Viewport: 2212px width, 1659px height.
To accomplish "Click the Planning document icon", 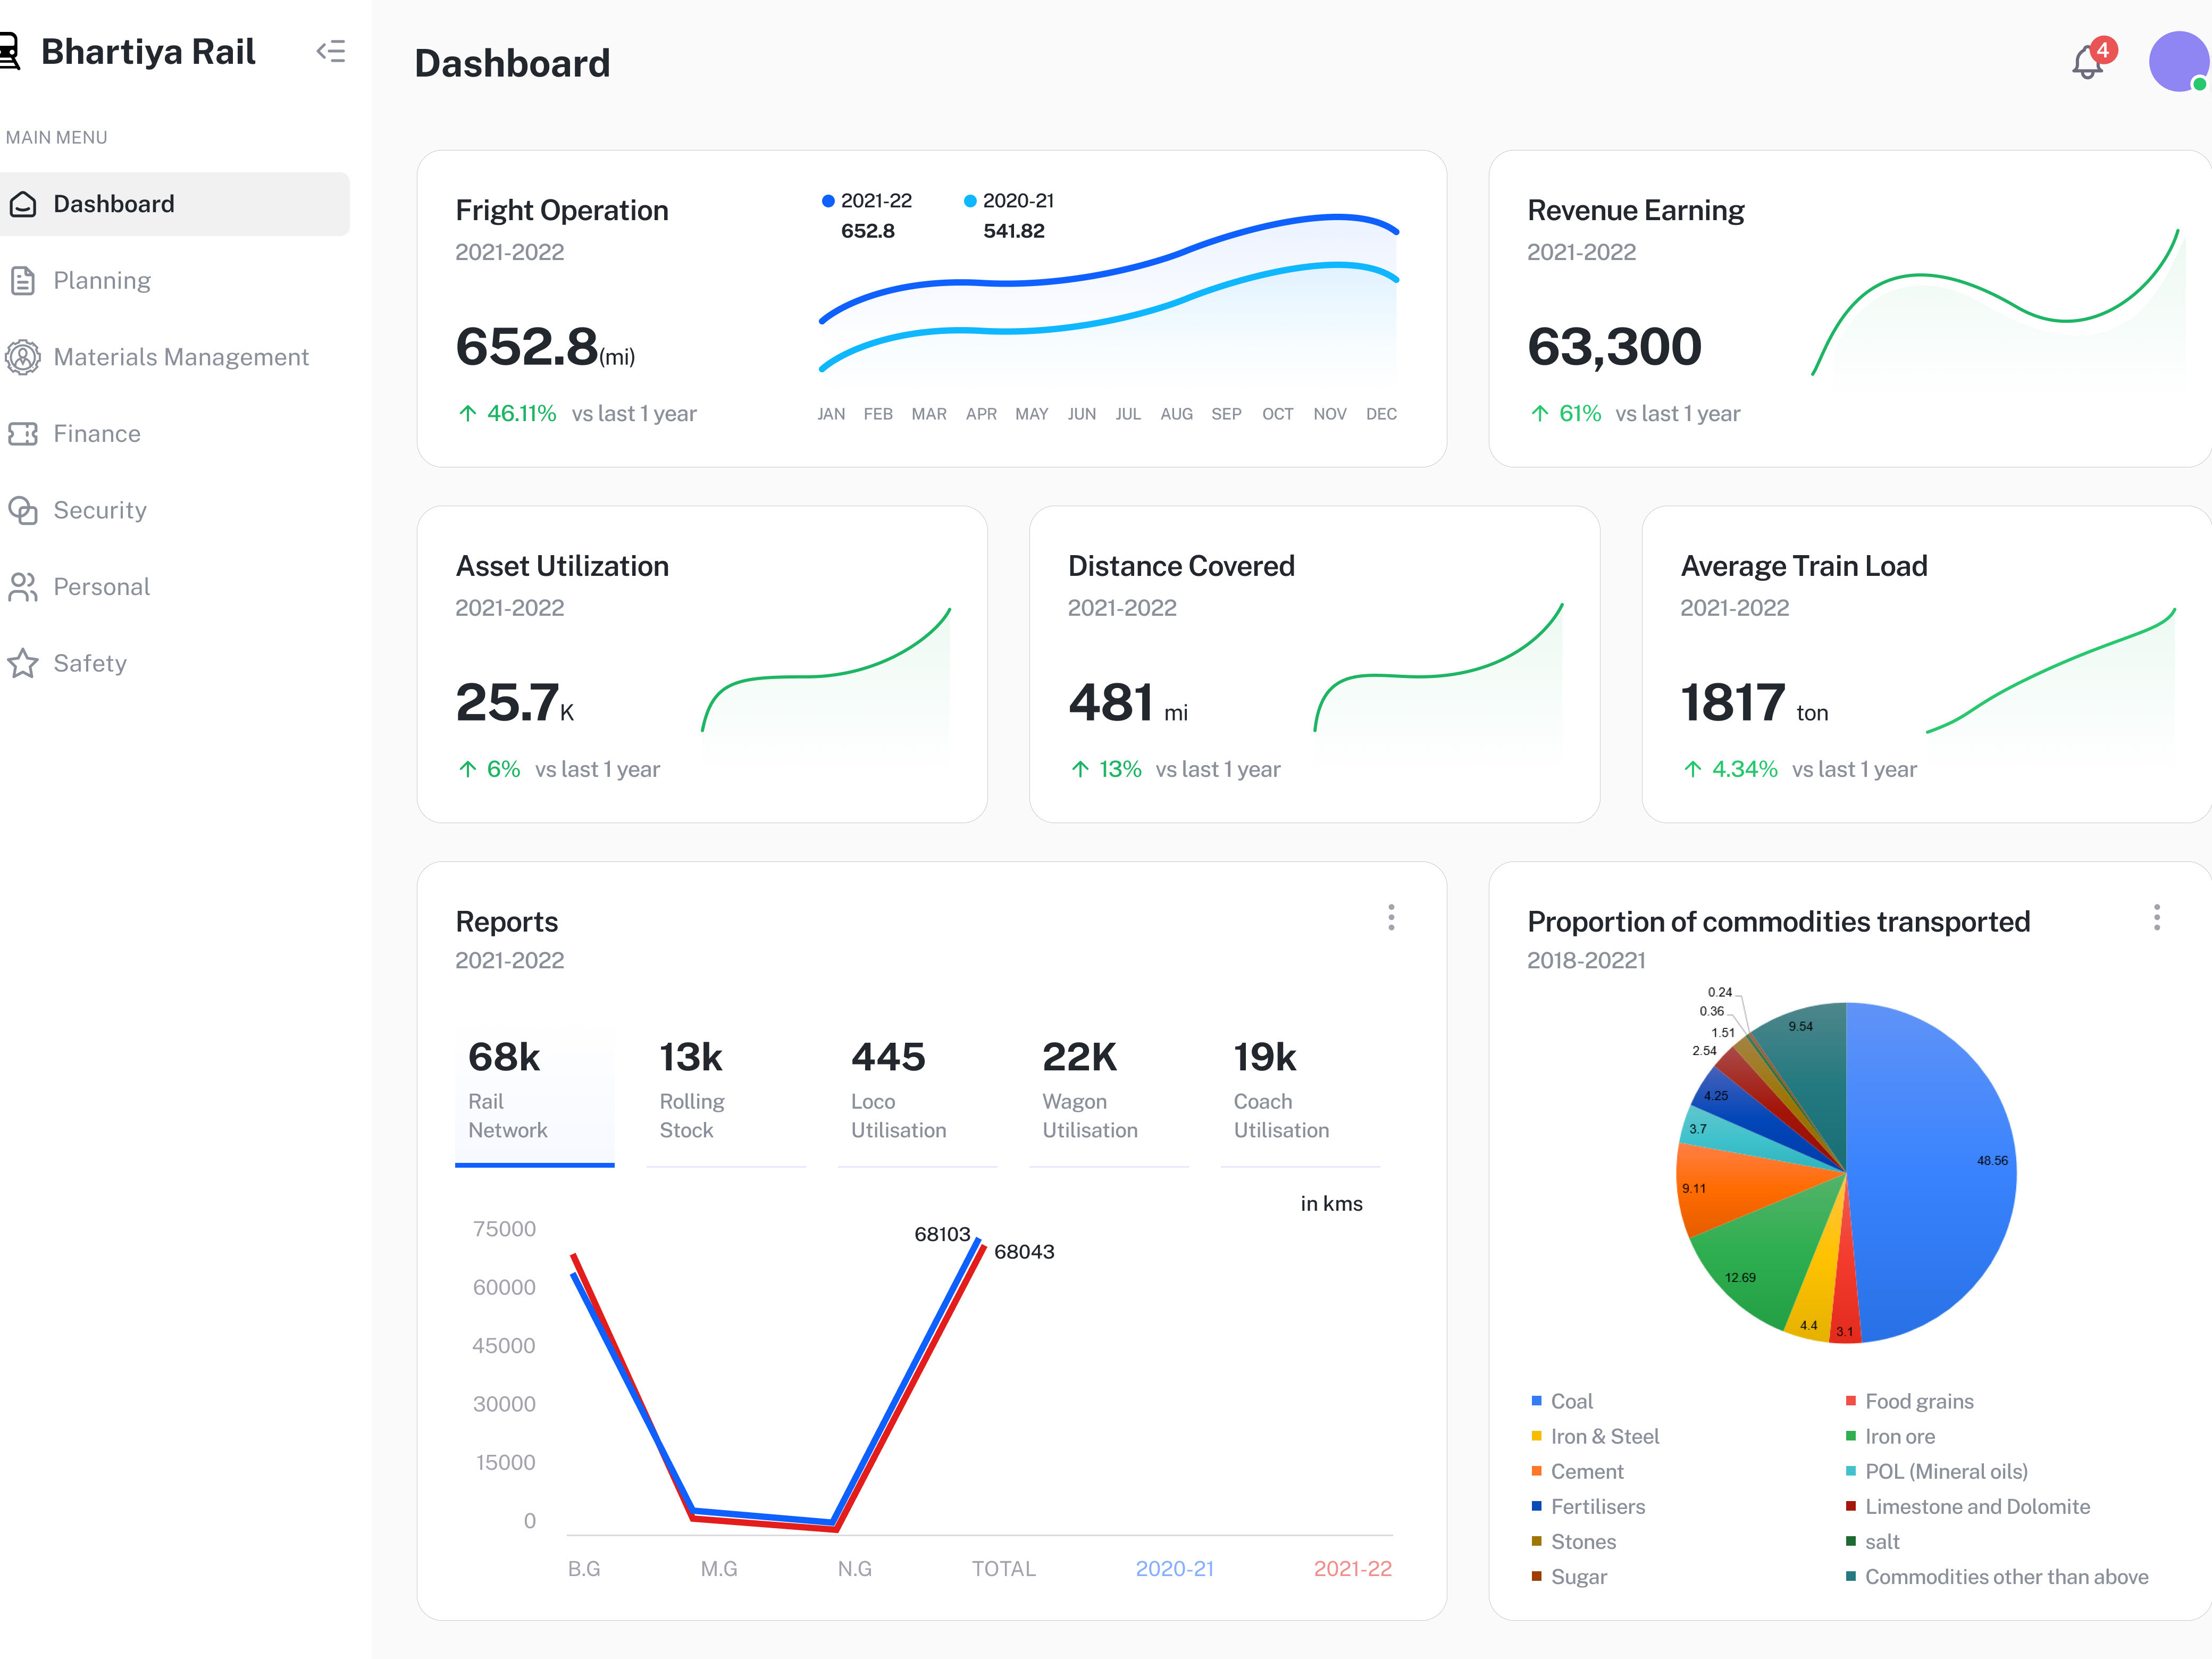I will (23, 281).
